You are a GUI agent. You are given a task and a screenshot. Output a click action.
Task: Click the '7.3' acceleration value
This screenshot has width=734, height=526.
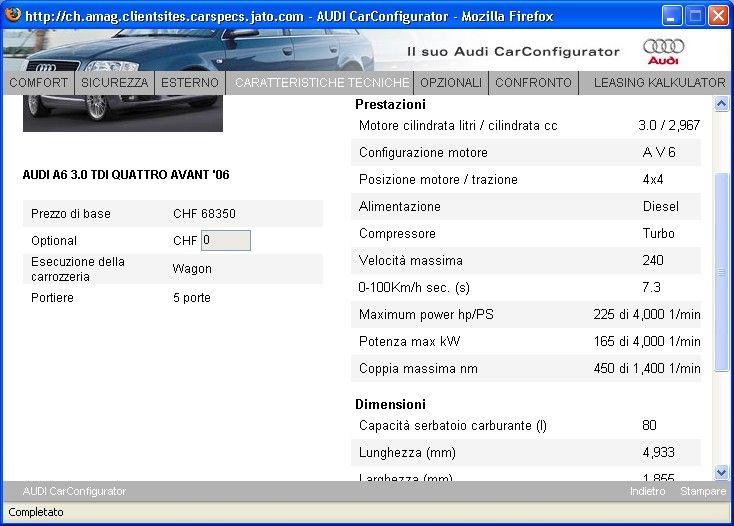click(x=652, y=287)
